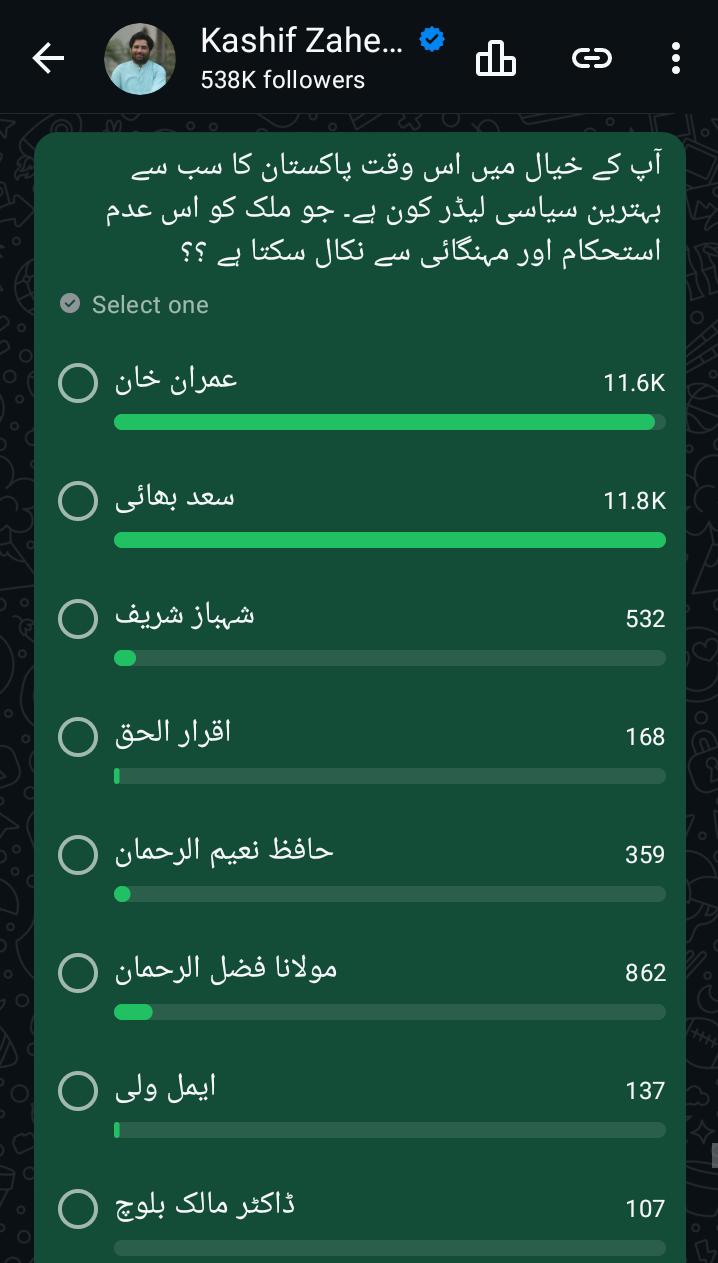Open the poll/chart icon in header
718x1263 pixels.
[495, 59]
